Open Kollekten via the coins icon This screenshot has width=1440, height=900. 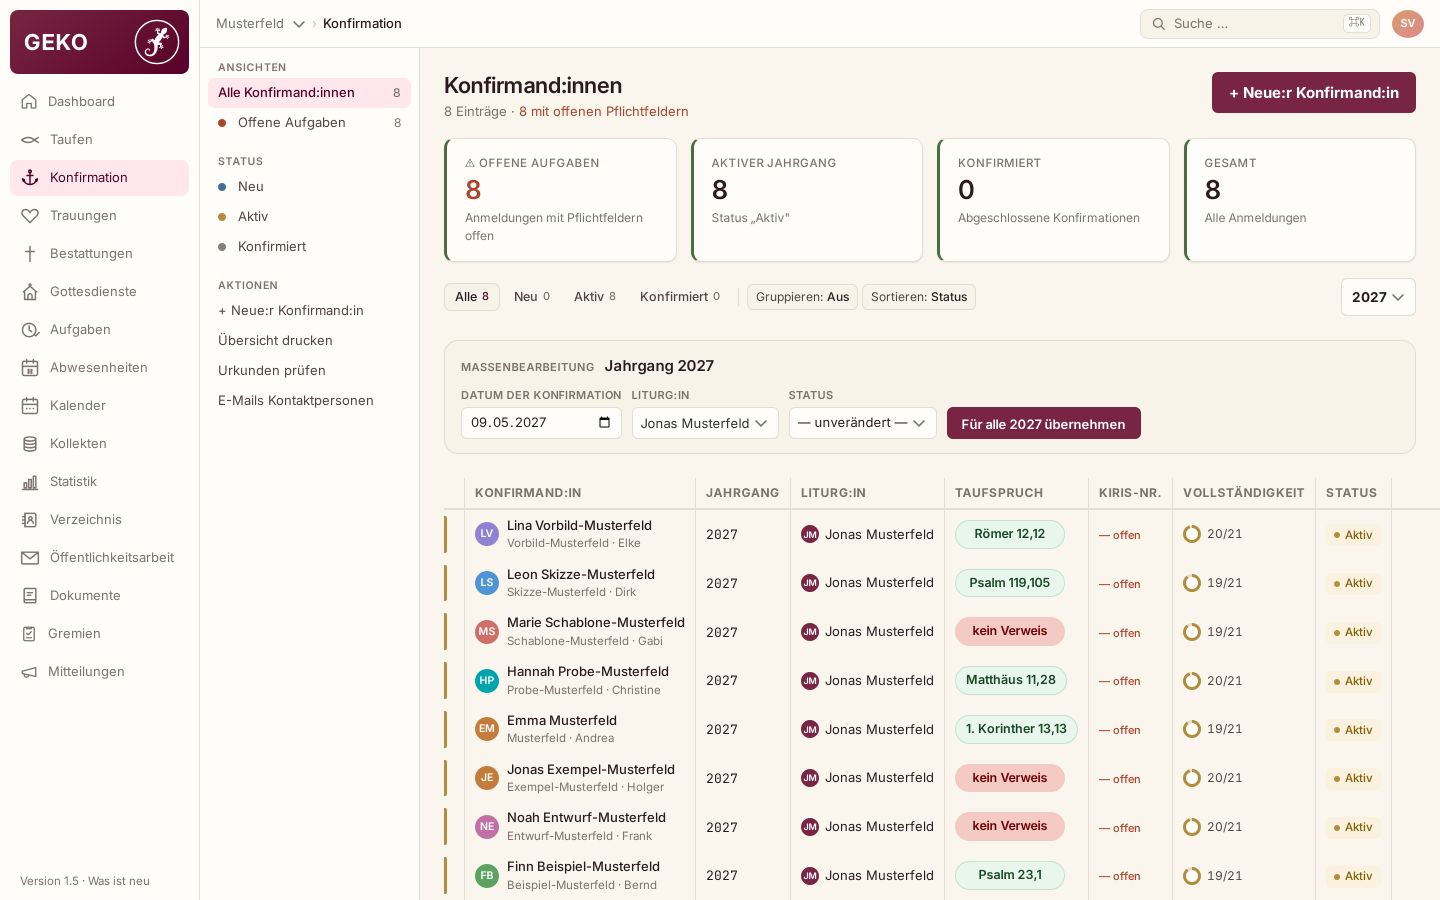click(30, 444)
